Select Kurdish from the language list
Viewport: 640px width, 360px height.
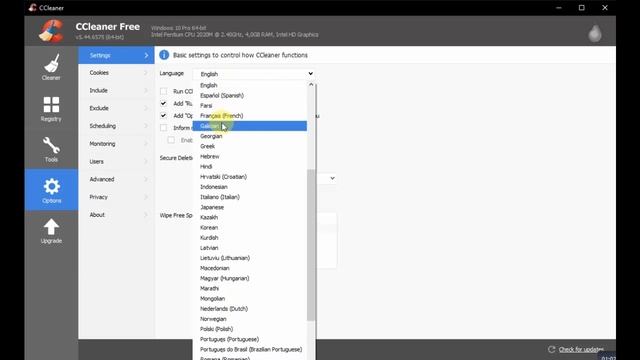coord(250,238)
